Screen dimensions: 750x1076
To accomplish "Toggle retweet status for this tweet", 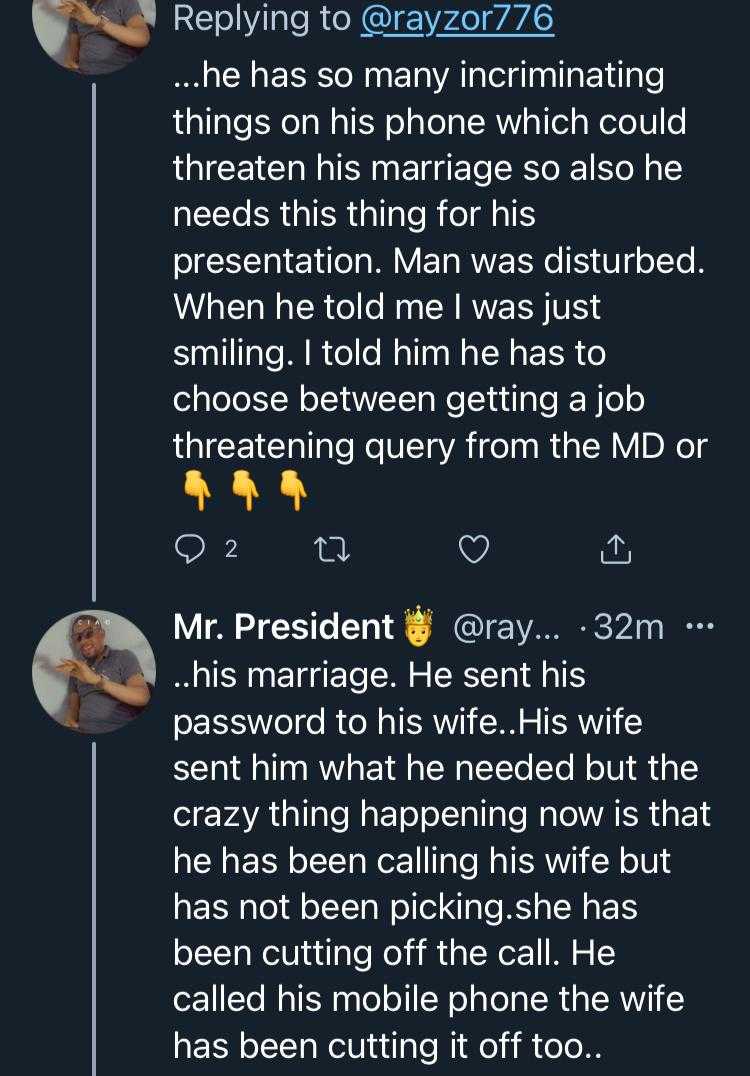I will tap(333, 548).
